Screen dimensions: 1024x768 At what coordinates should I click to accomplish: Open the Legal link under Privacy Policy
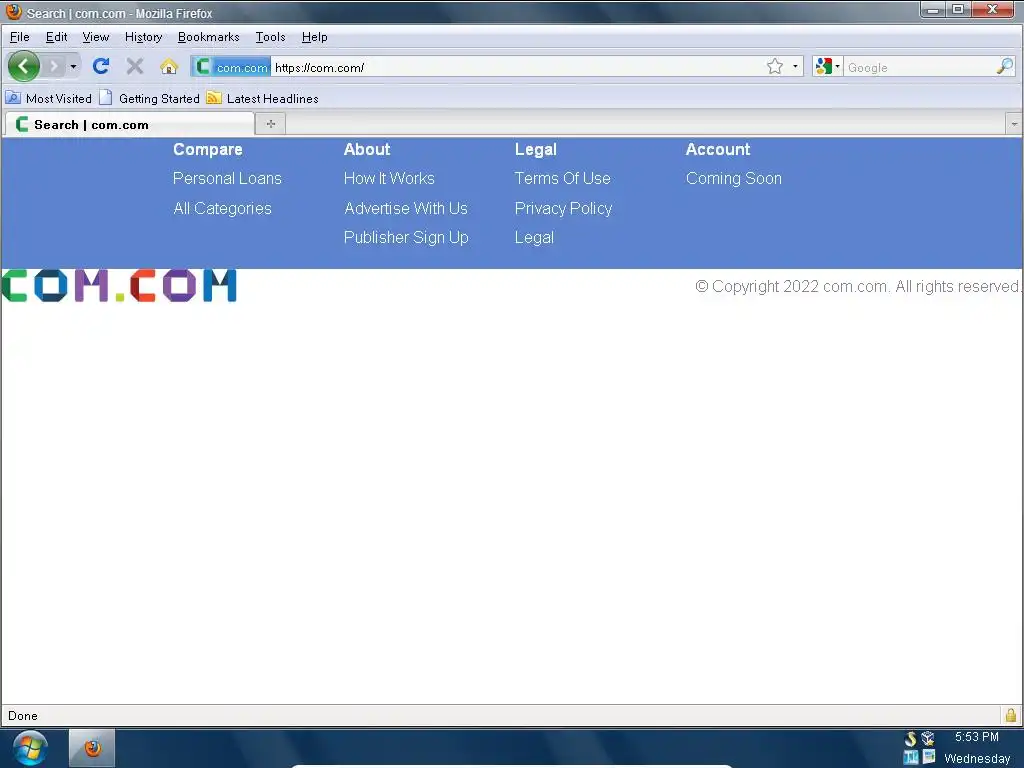tap(534, 237)
